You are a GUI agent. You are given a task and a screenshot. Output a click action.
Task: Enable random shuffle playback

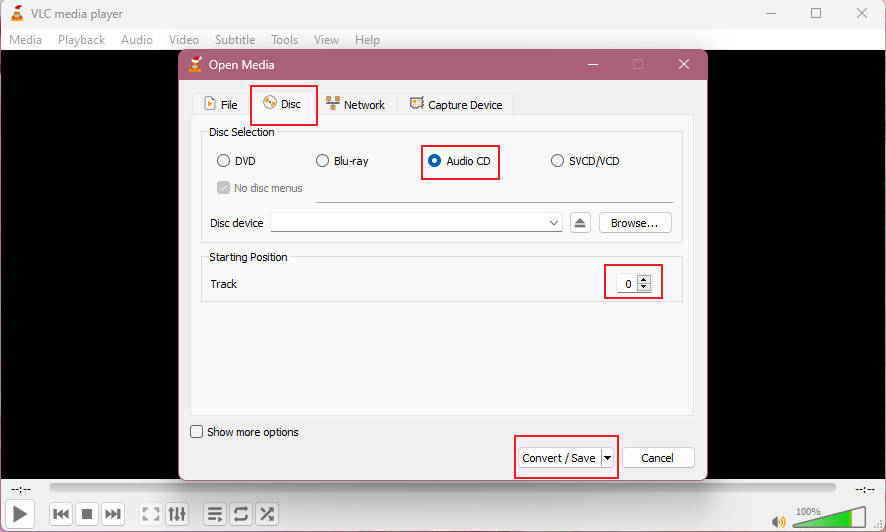coord(267,514)
